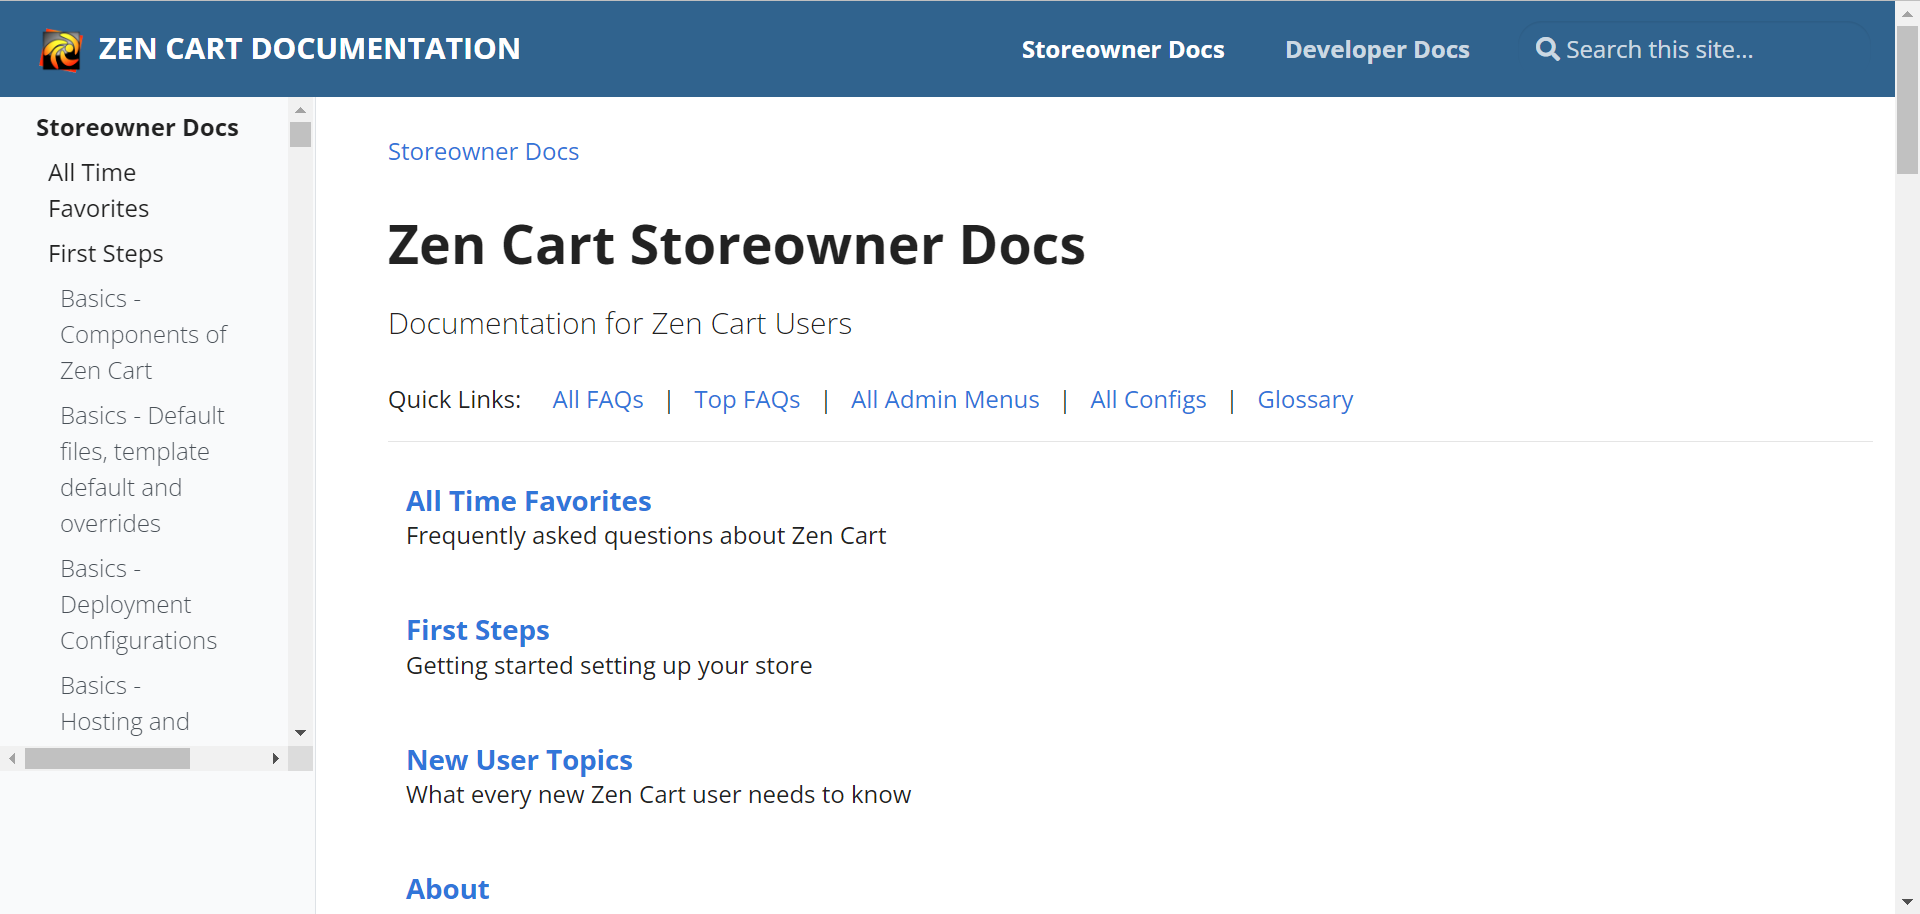Screen dimensions: 1920x914
Task: Click the page scrollbar down arrow
Action: coord(1907,901)
